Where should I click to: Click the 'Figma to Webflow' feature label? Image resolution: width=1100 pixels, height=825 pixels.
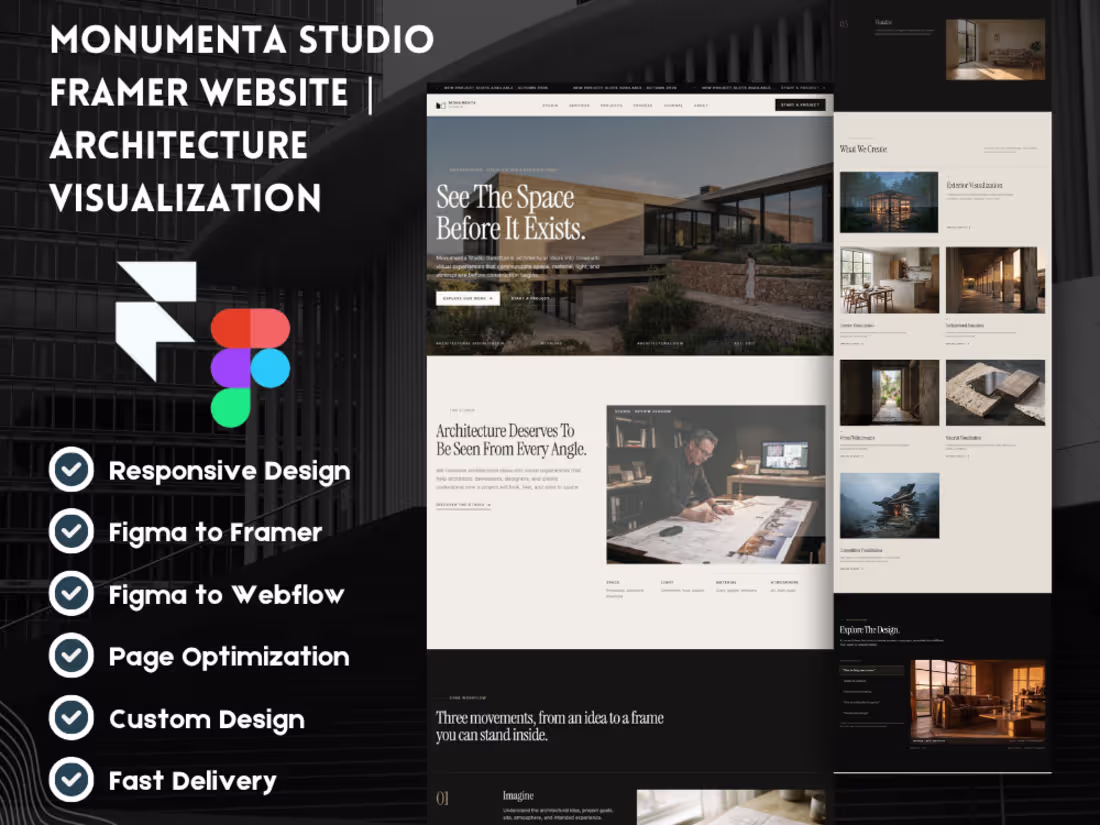(x=226, y=595)
